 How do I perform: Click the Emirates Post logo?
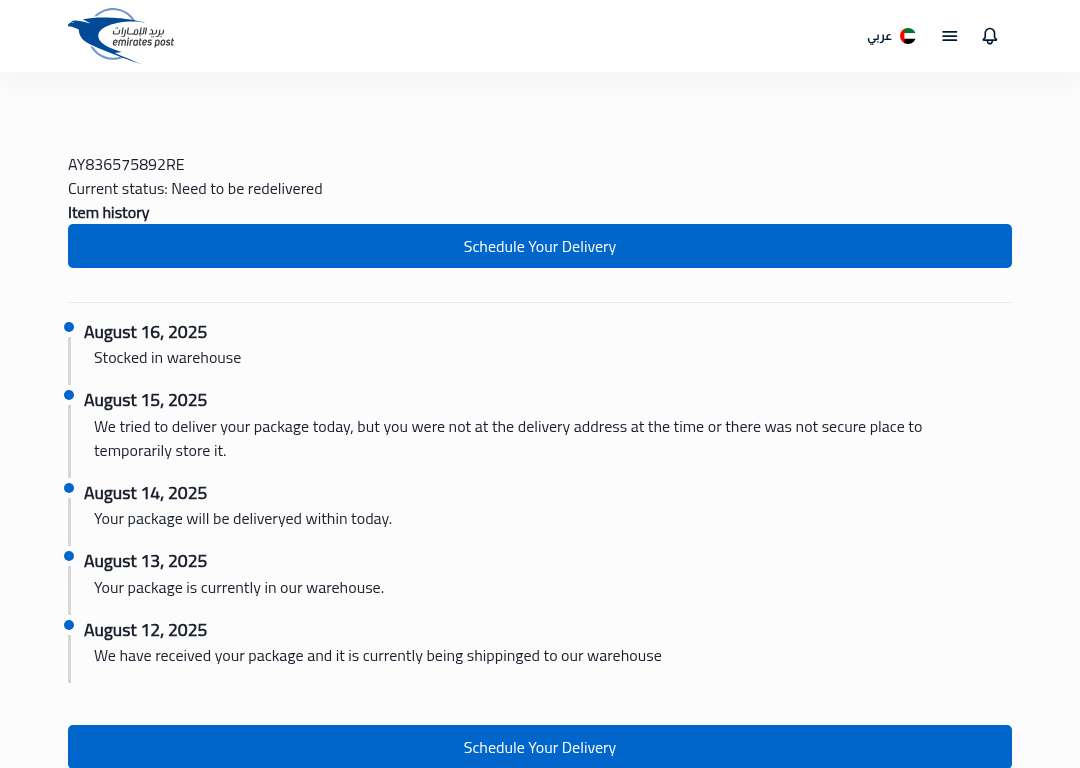pyautogui.click(x=121, y=36)
